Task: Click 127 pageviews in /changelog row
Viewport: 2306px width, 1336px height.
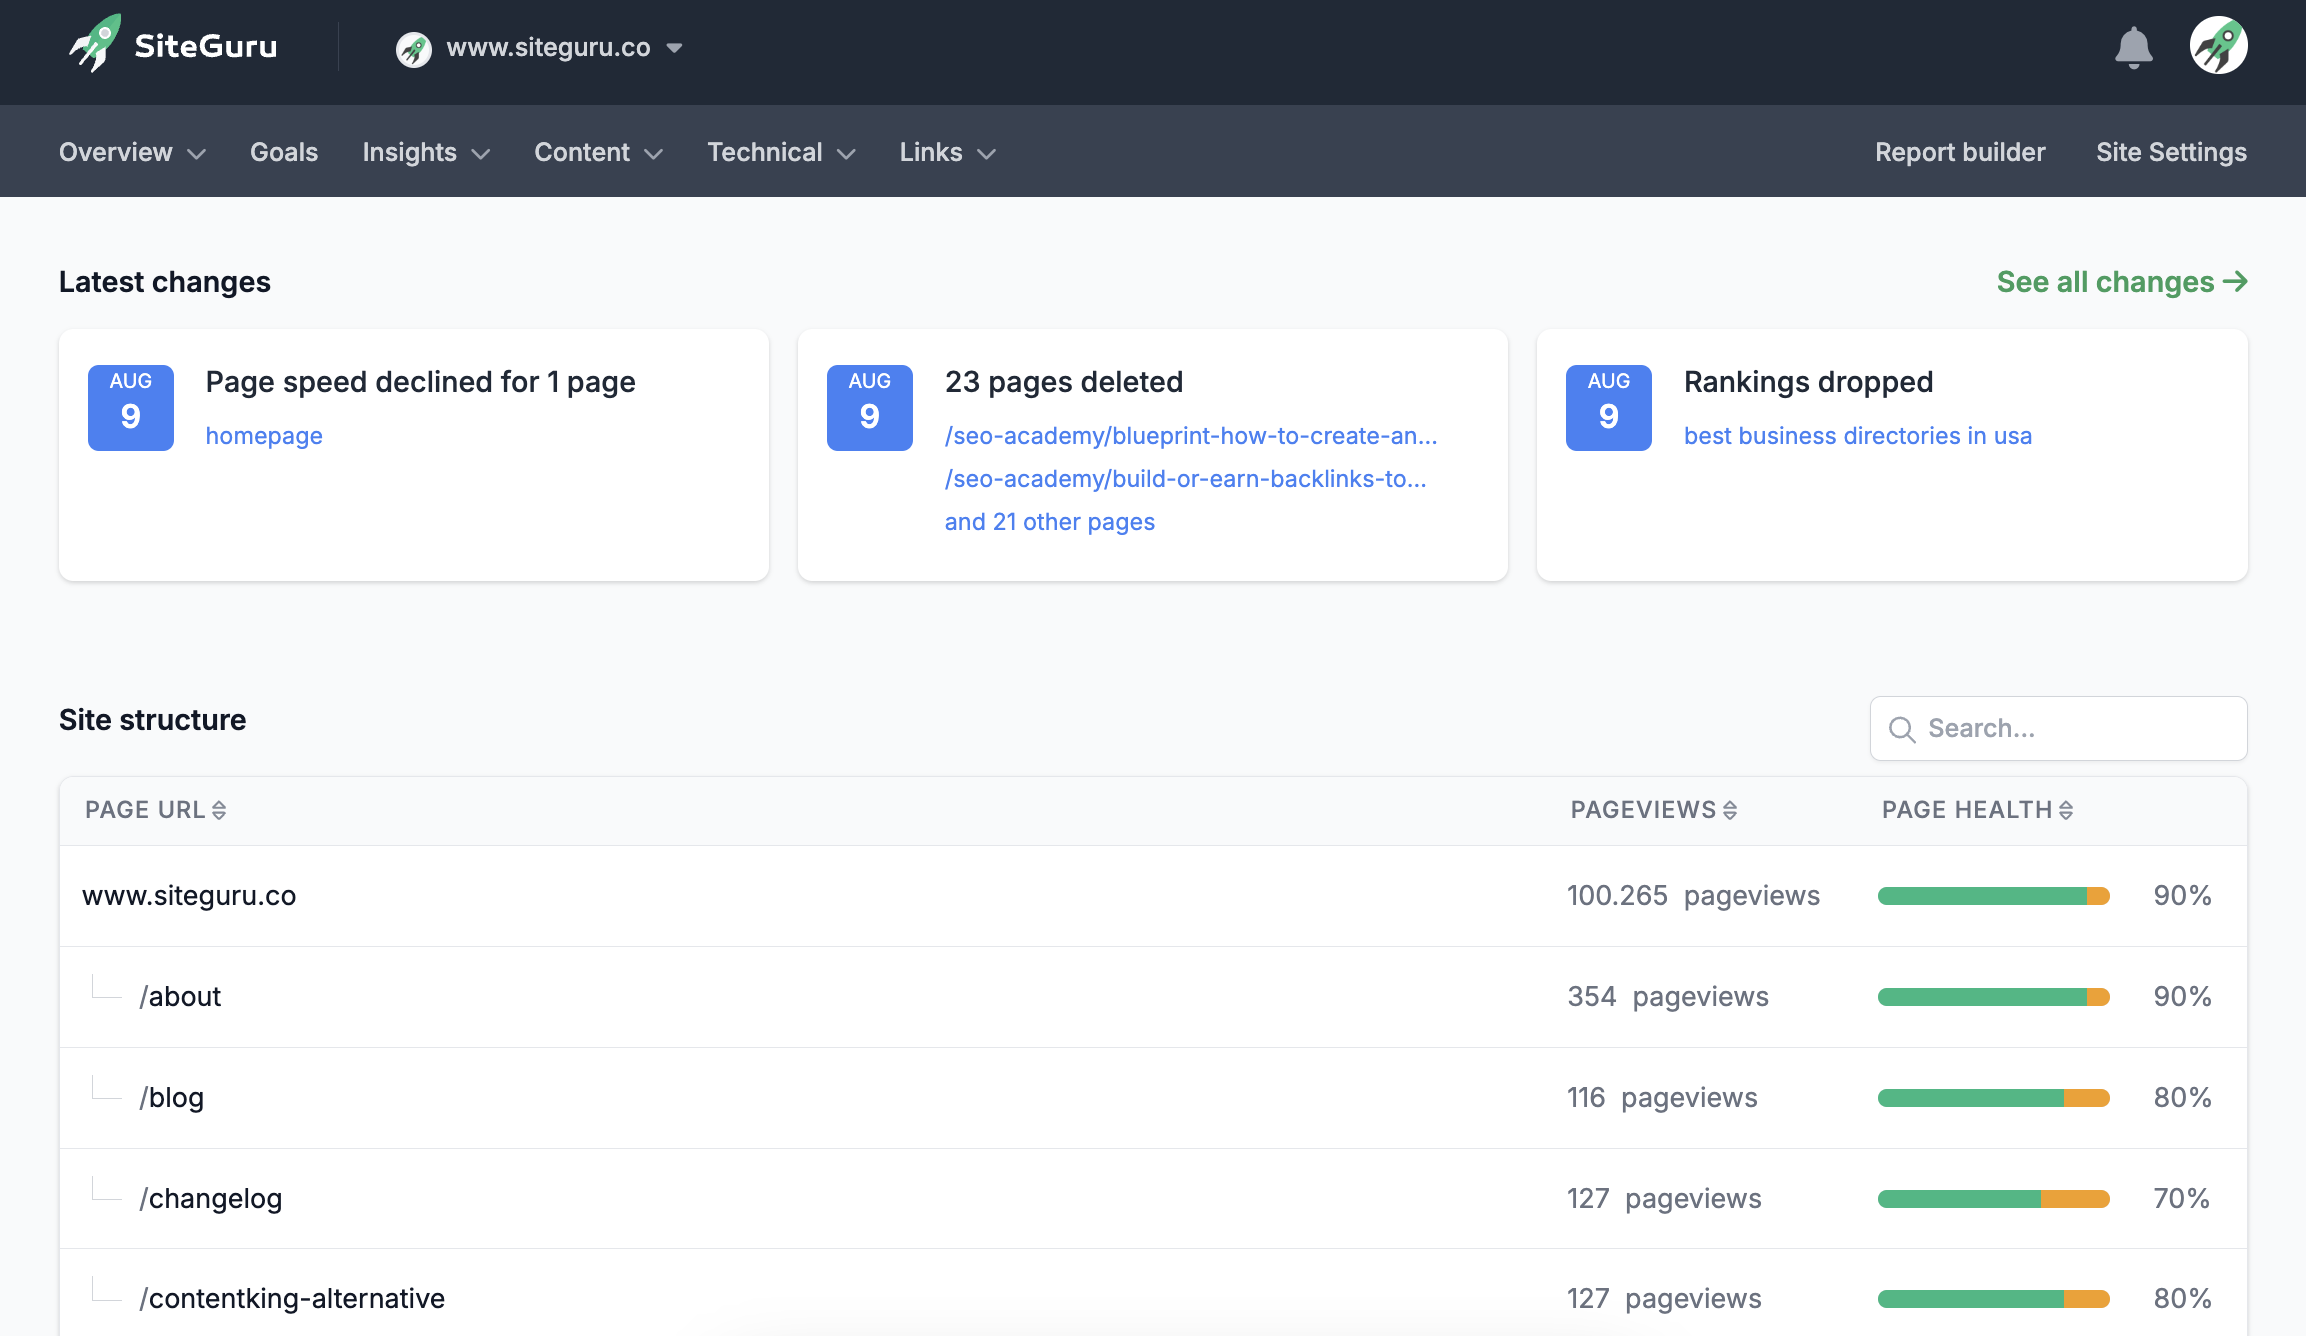Action: click(x=1664, y=1199)
